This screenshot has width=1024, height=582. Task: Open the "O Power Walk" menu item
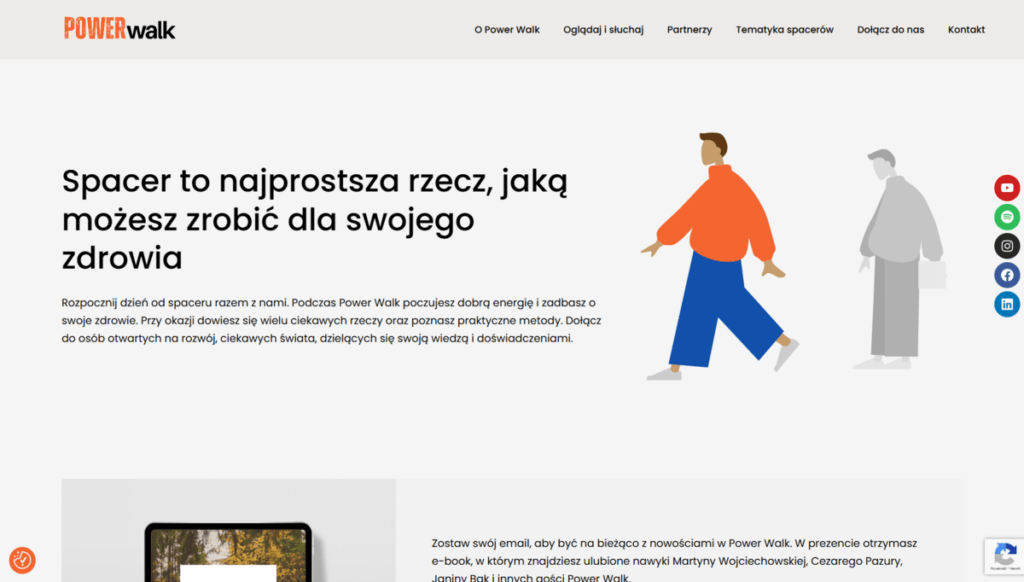pos(506,30)
